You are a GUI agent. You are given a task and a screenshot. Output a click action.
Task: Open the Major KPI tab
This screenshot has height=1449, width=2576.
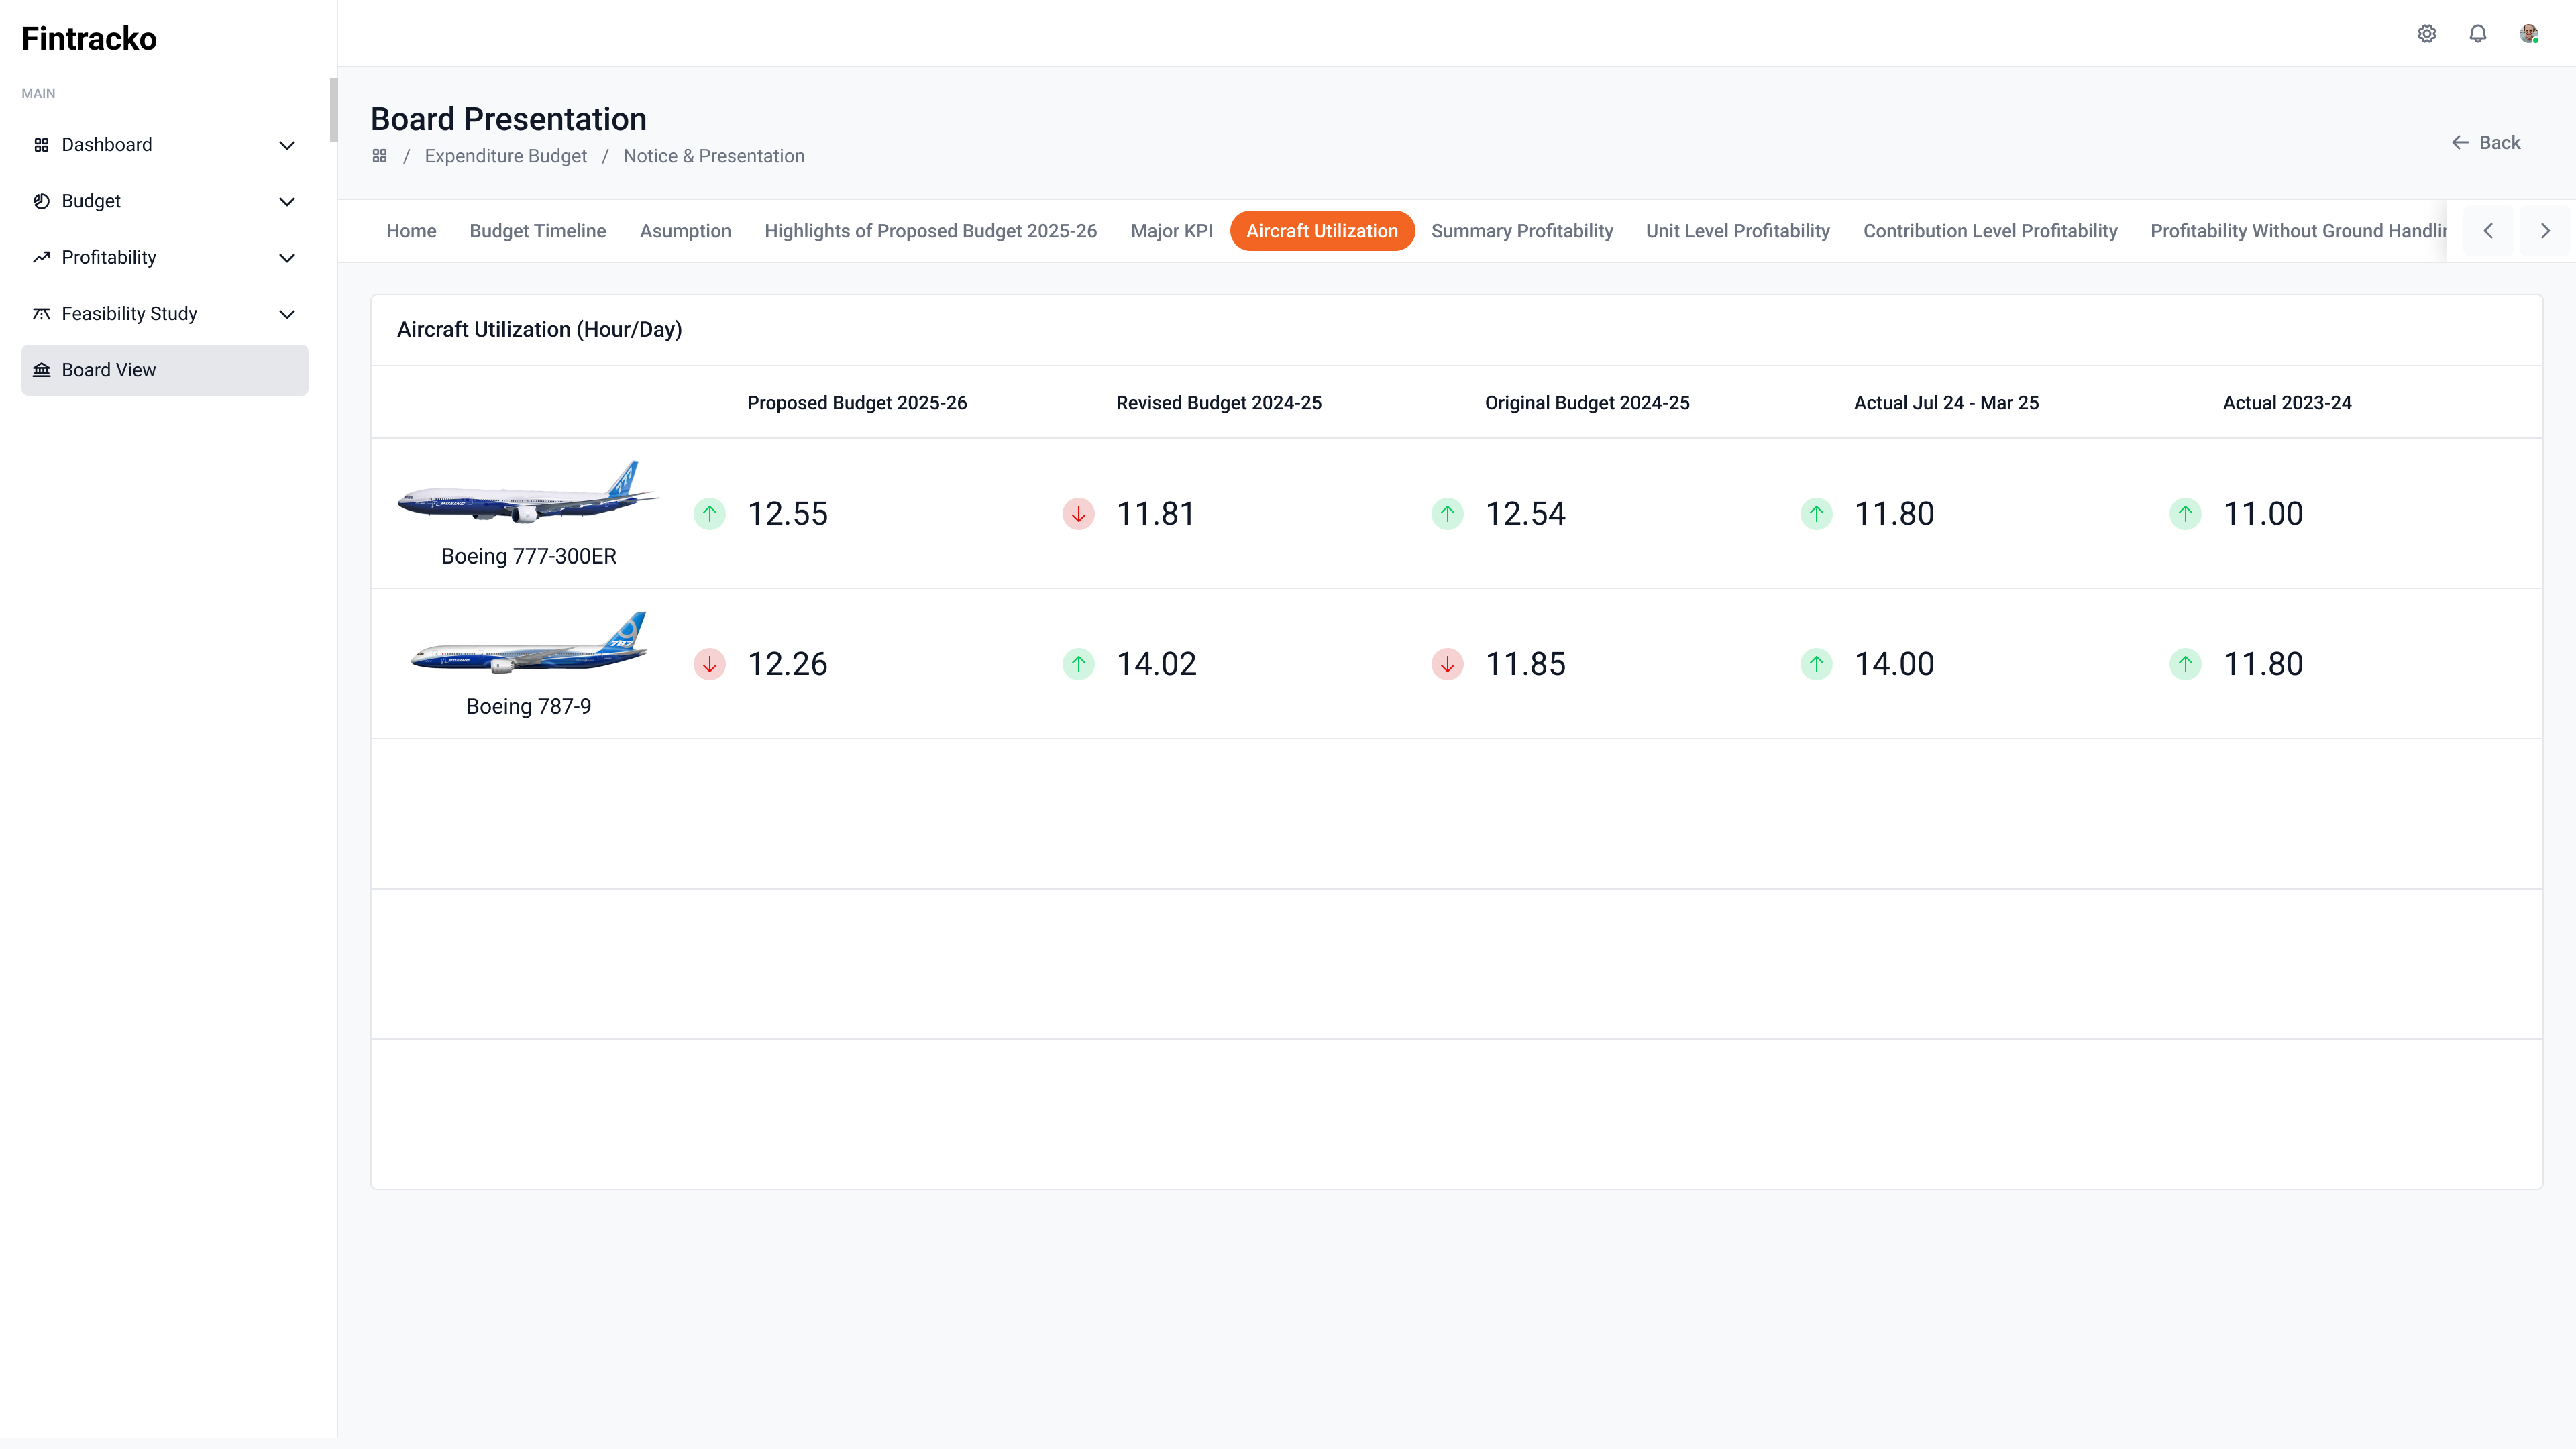coord(1171,231)
